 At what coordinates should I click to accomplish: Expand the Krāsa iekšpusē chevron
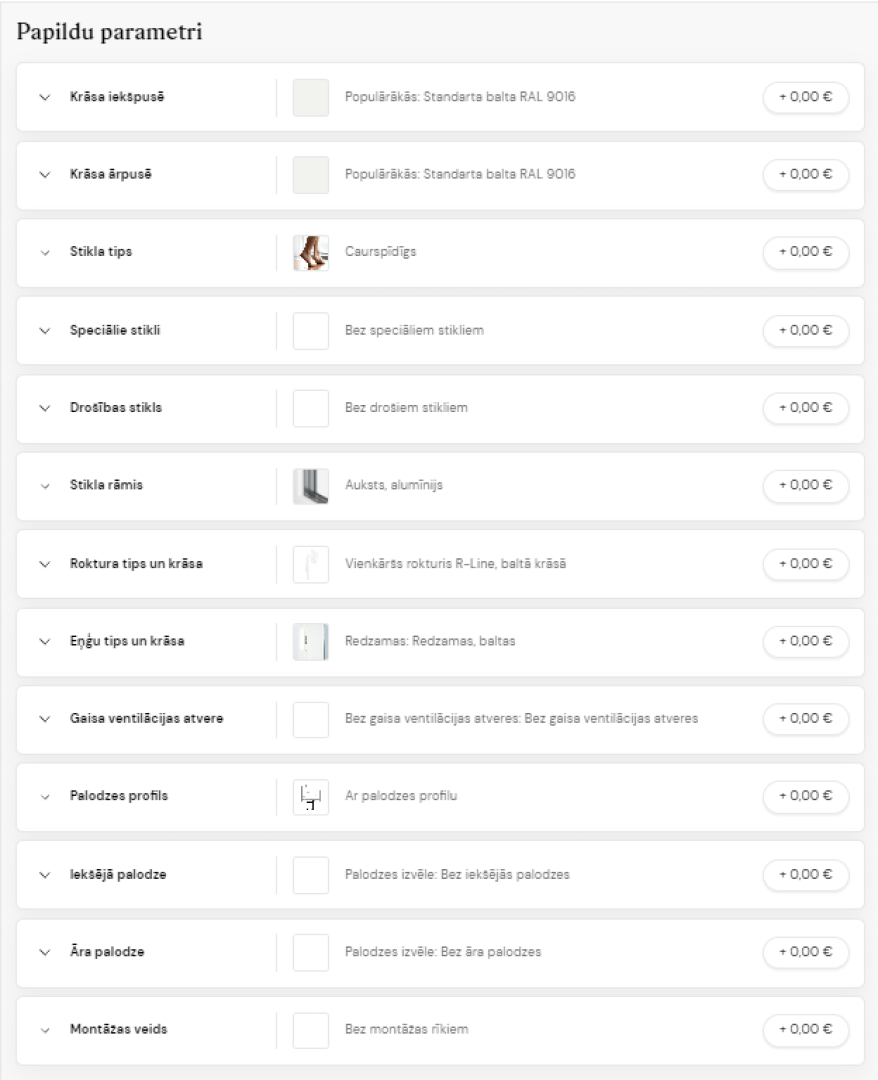click(x=45, y=98)
